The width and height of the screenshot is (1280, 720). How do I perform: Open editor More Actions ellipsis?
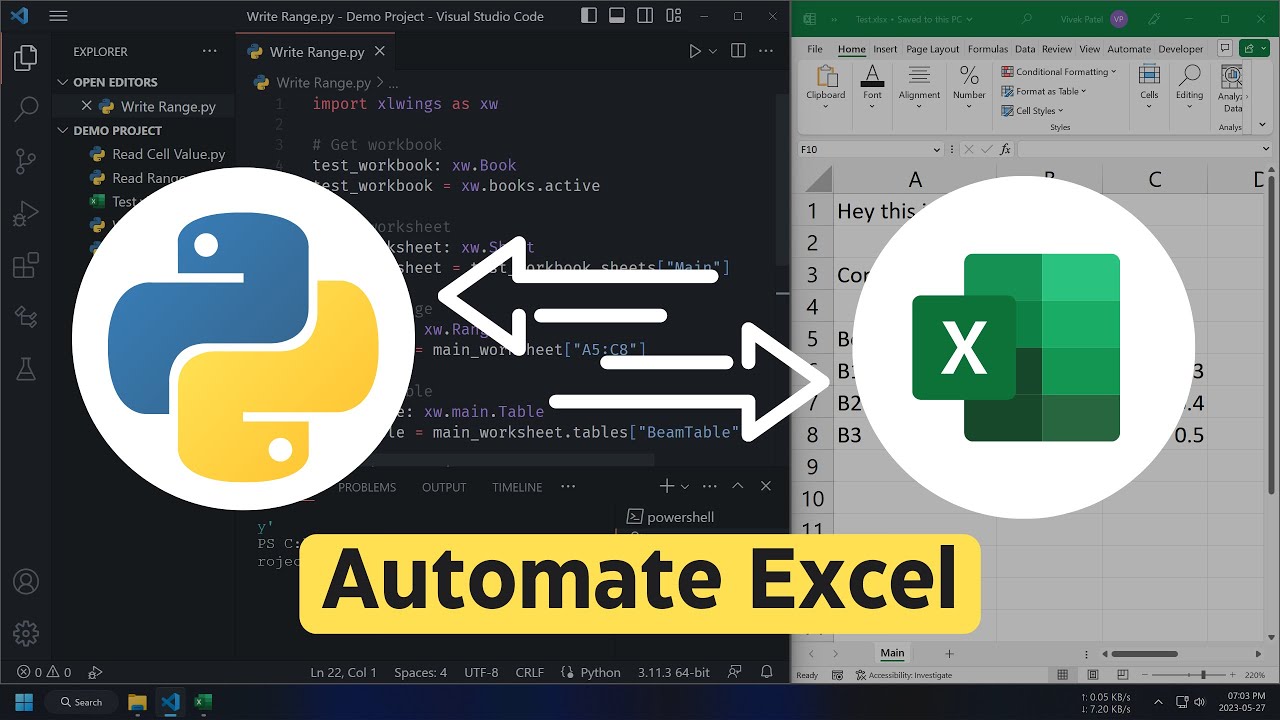pyautogui.click(x=768, y=51)
